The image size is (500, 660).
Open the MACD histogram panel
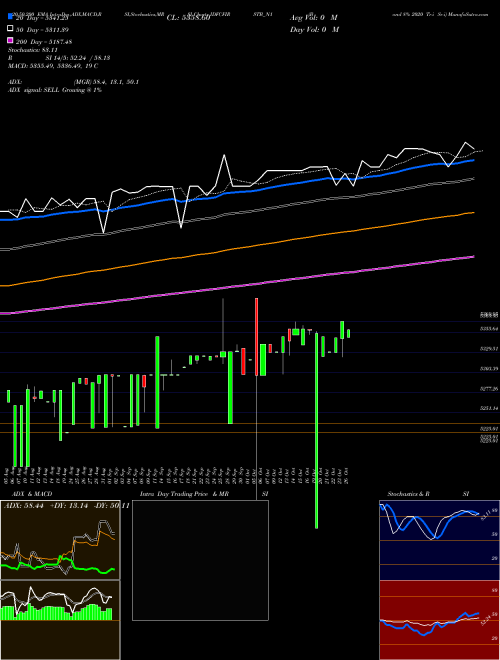[60, 620]
